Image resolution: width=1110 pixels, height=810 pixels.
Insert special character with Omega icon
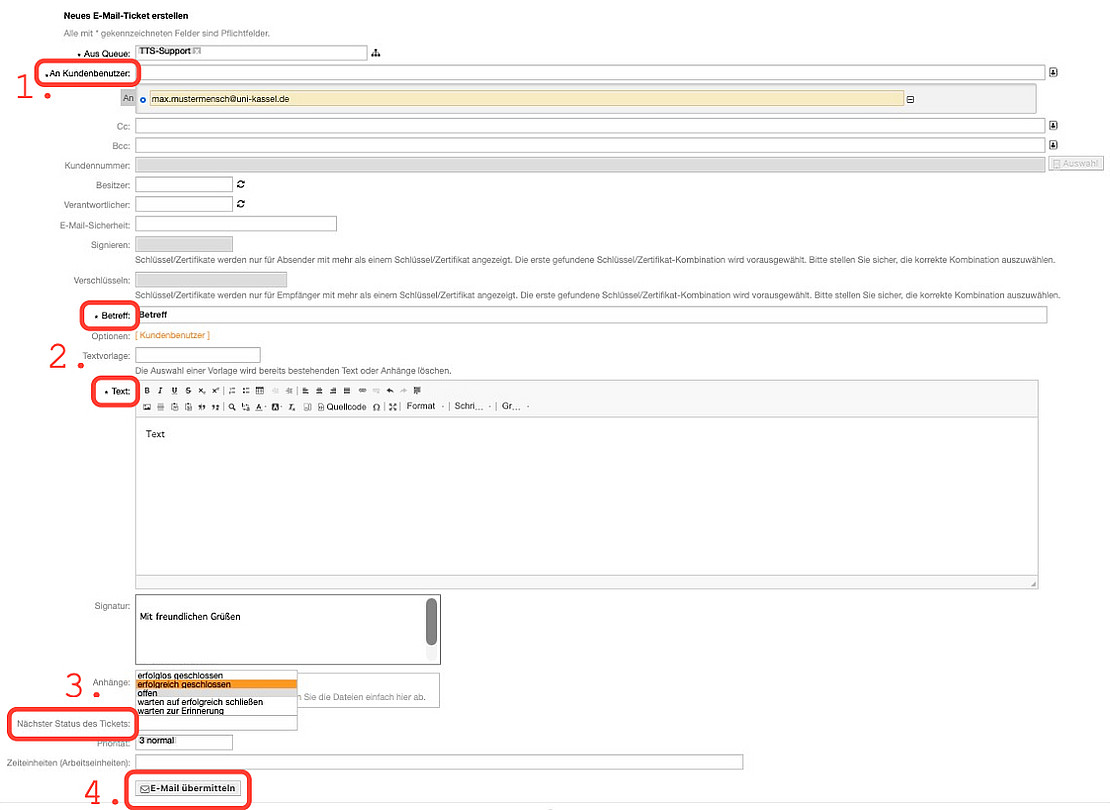click(376, 407)
